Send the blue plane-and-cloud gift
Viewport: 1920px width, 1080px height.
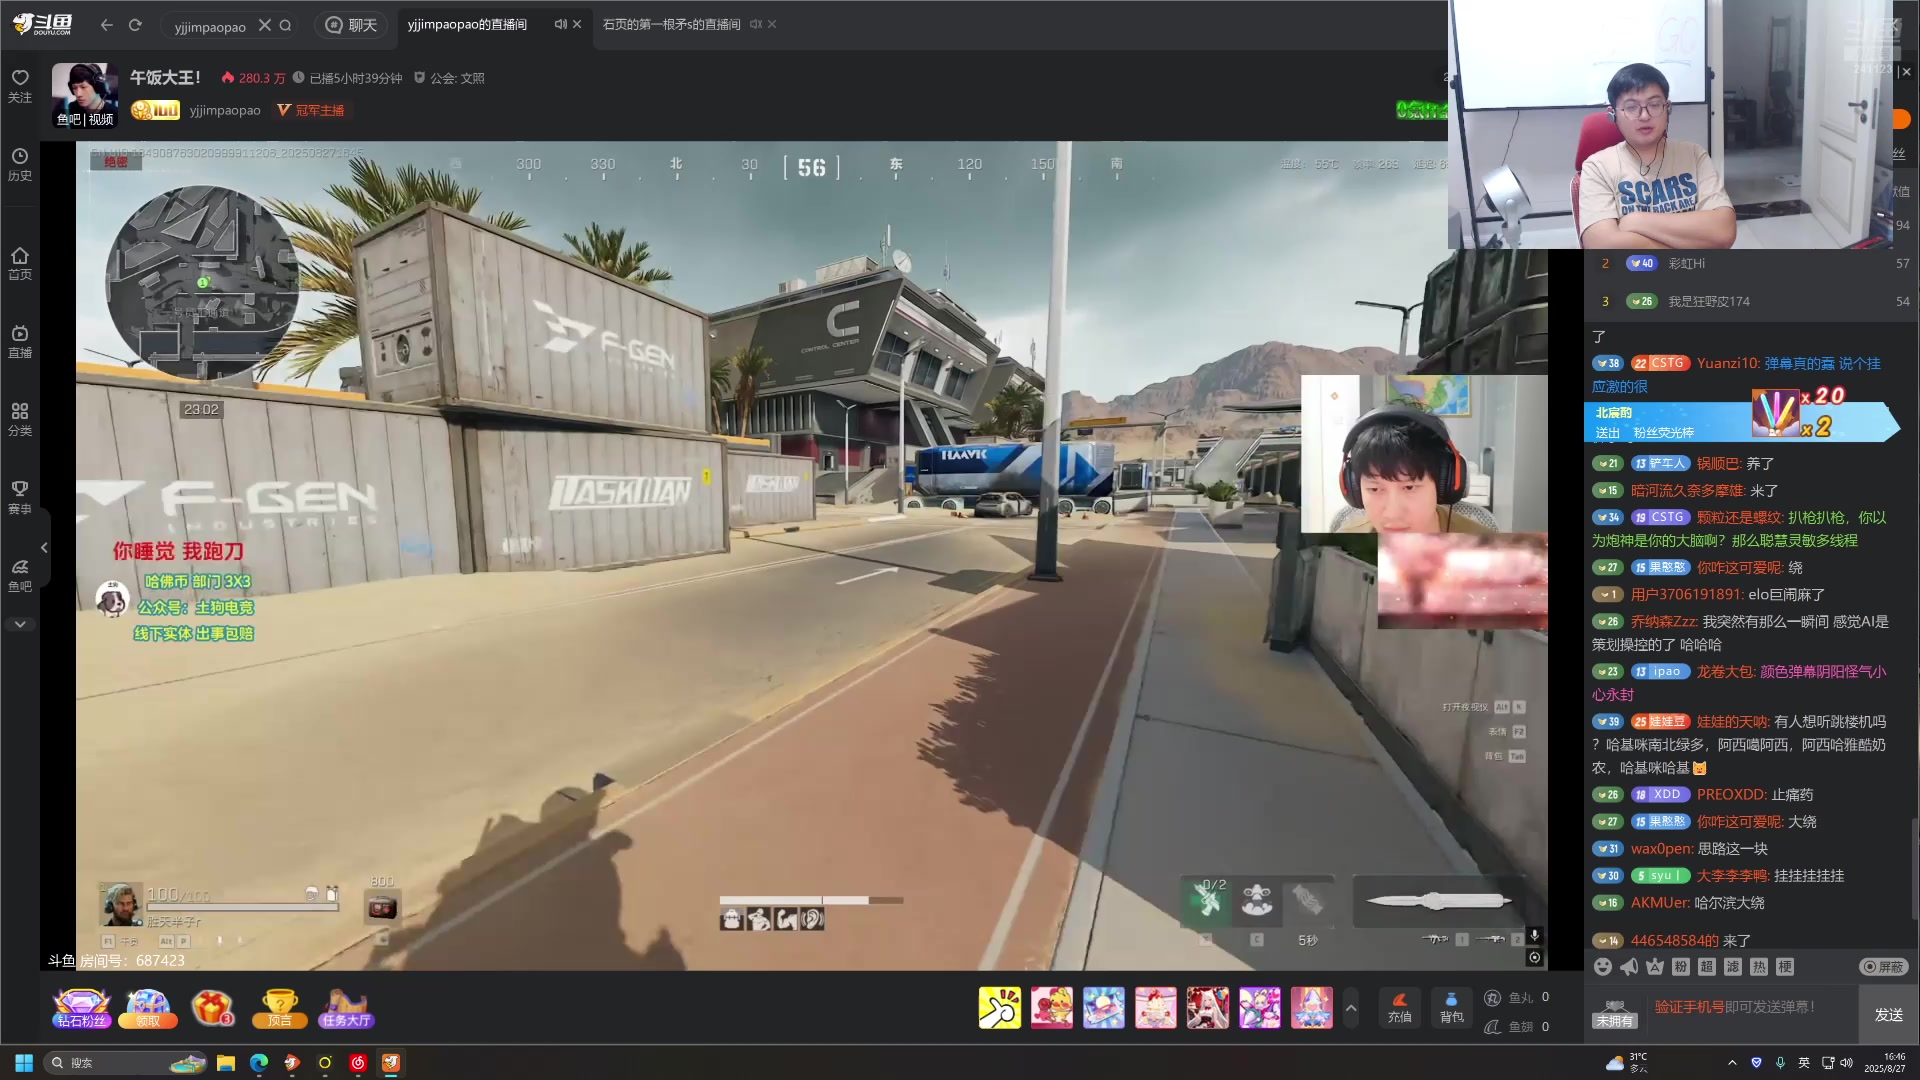click(x=1103, y=1008)
